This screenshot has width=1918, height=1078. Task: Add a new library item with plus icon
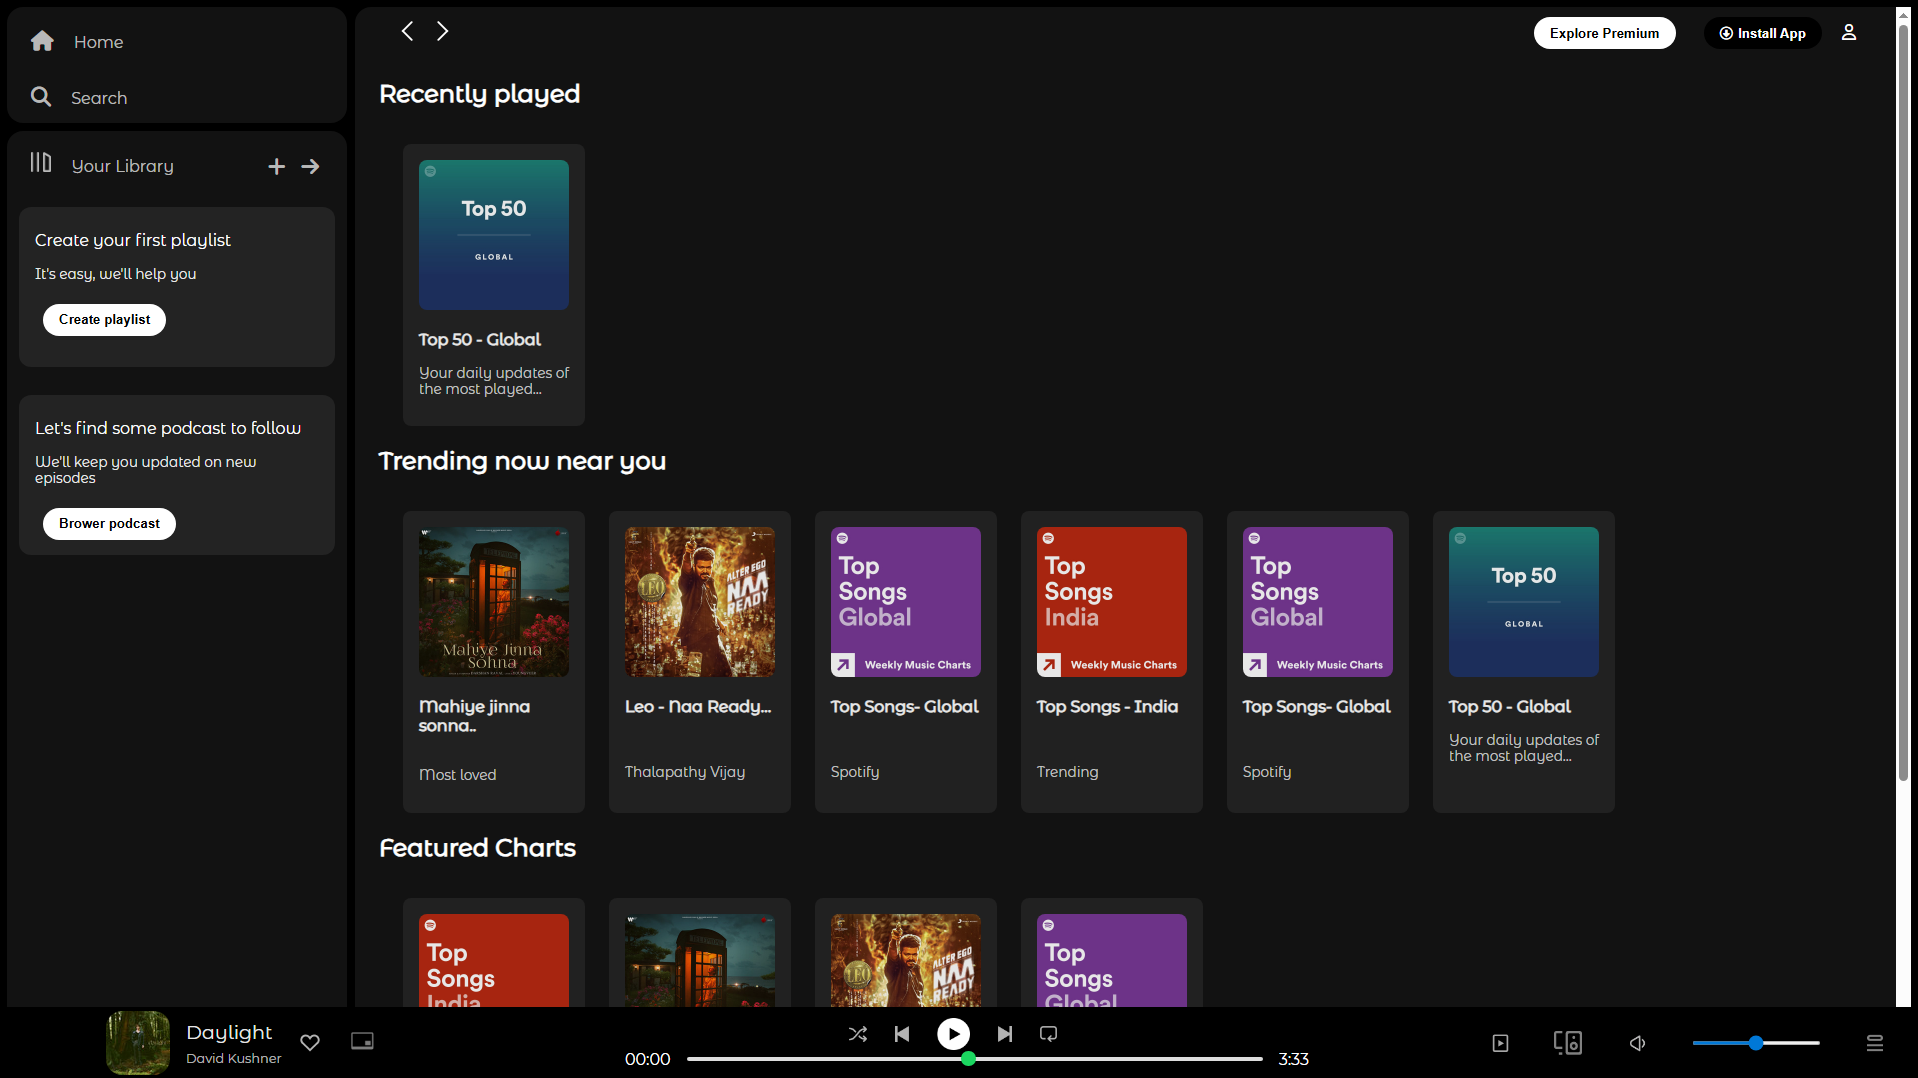[277, 166]
